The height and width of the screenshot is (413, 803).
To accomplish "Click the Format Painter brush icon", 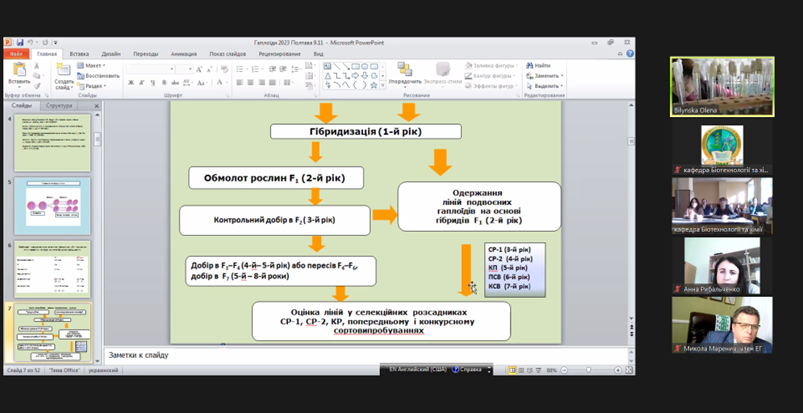I will [x=36, y=85].
